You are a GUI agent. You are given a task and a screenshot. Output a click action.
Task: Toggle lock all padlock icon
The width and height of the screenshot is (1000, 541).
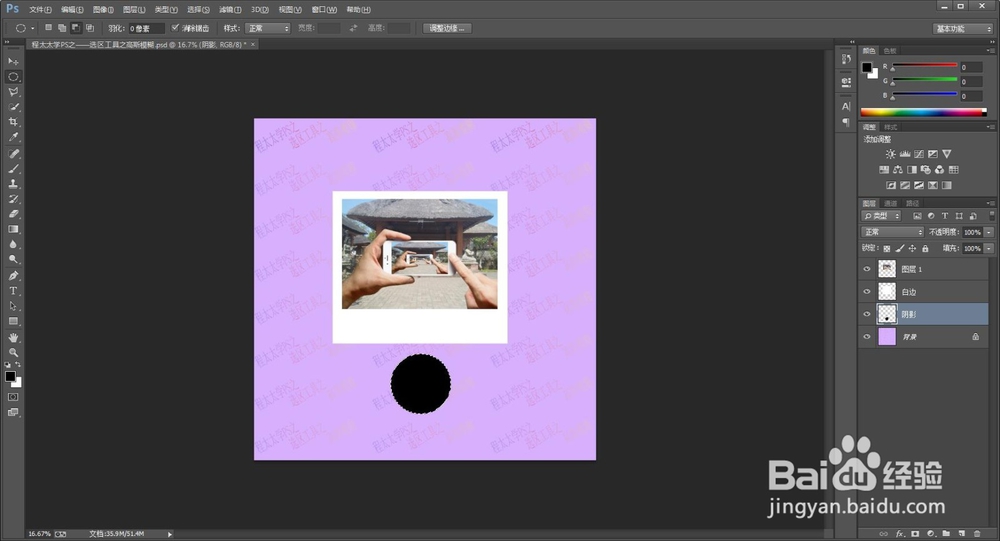(x=925, y=249)
